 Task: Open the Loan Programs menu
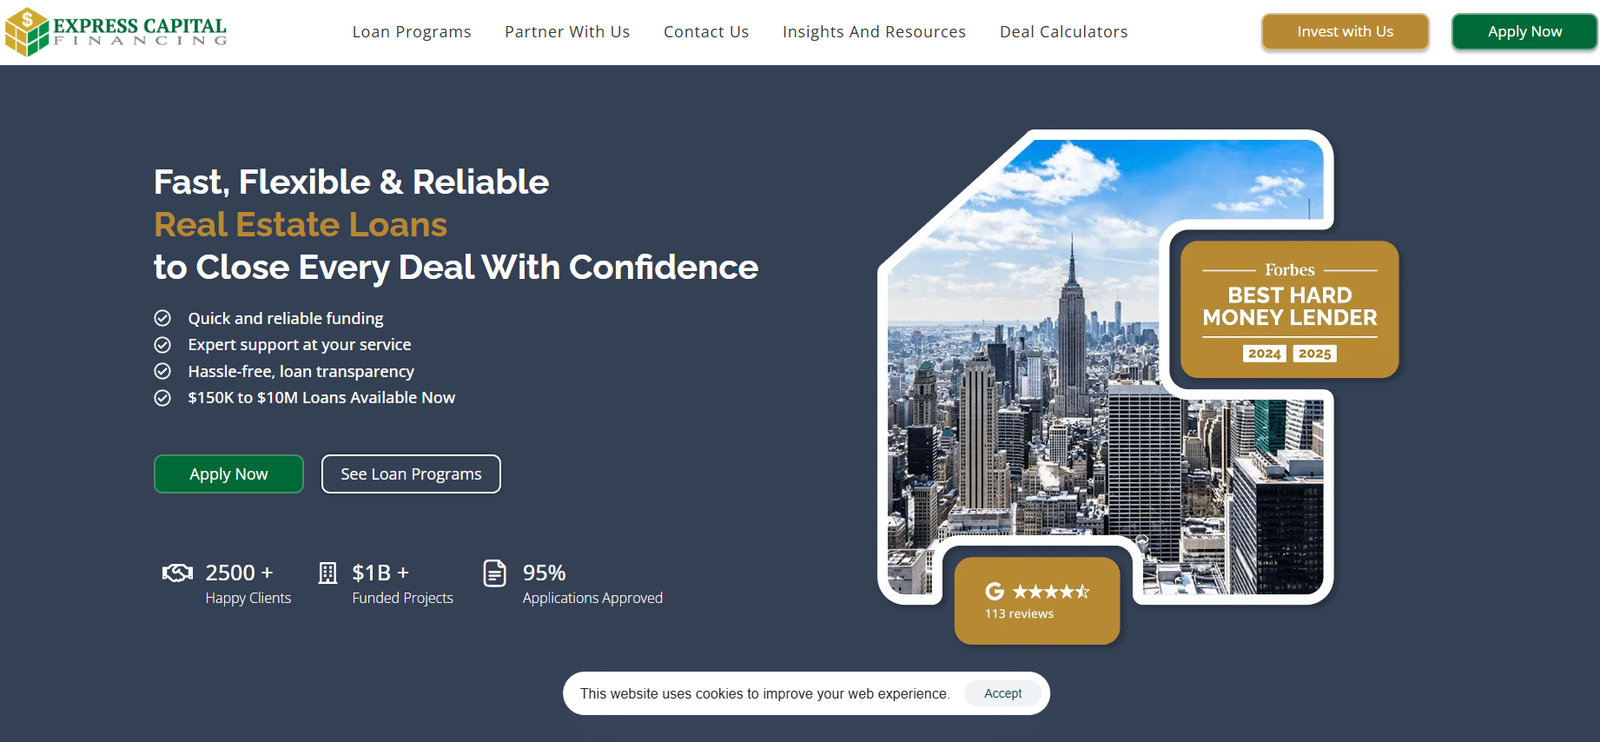click(x=411, y=32)
